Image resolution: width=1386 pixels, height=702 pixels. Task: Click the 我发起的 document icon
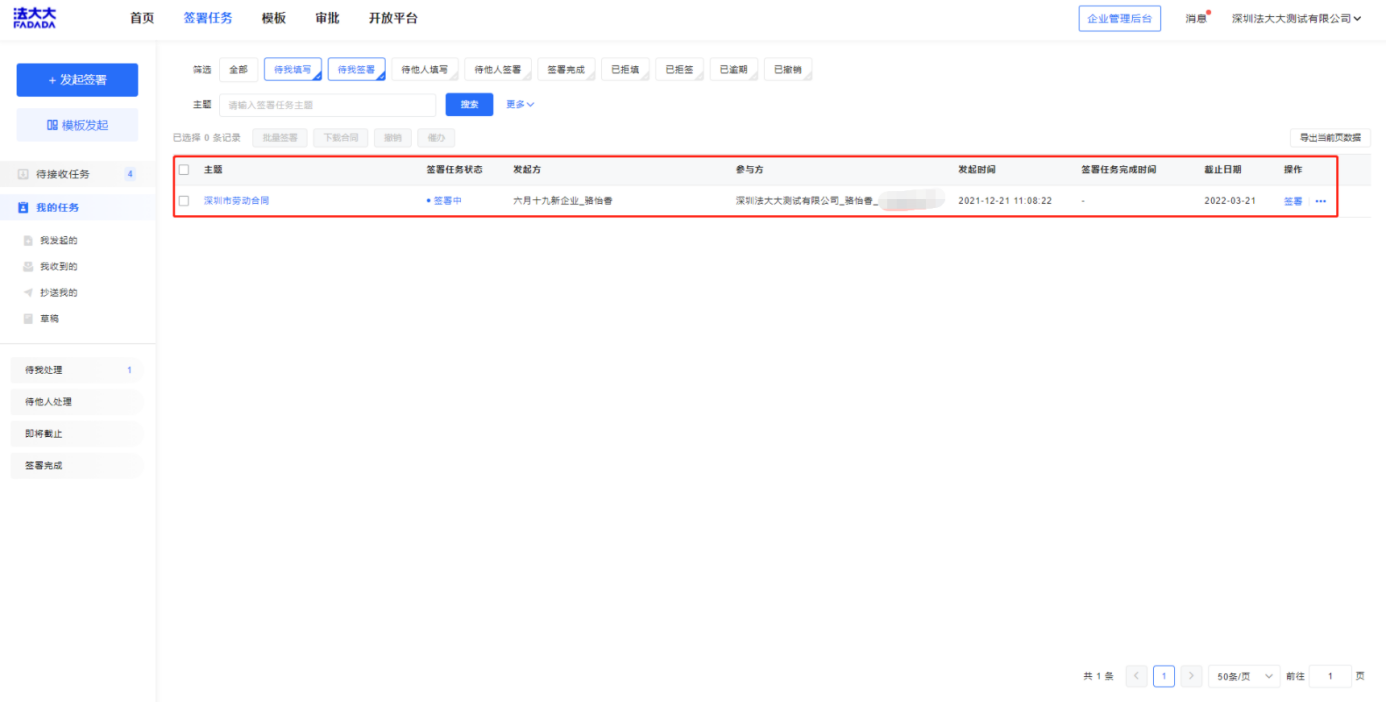[x=29, y=241]
